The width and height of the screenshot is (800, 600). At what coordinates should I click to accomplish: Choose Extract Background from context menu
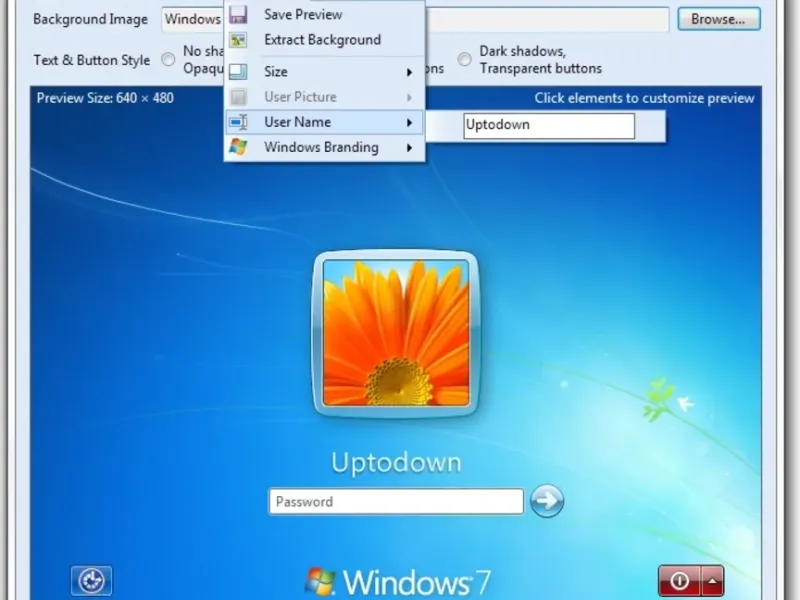324,40
